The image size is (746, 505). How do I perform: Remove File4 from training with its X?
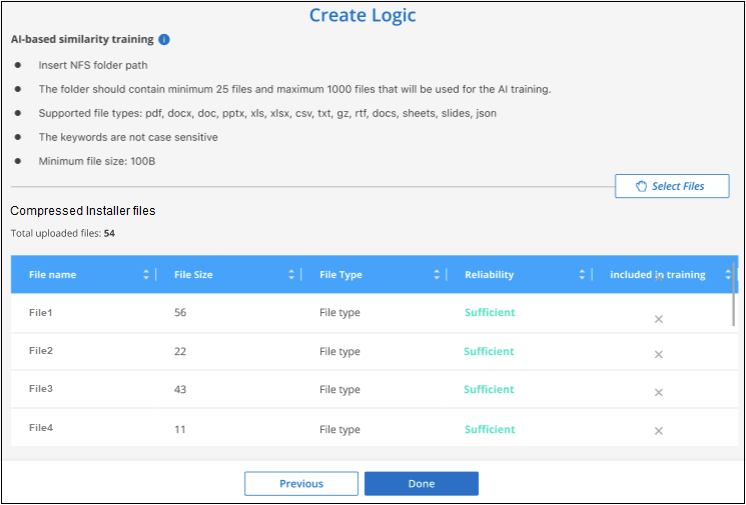[658, 431]
